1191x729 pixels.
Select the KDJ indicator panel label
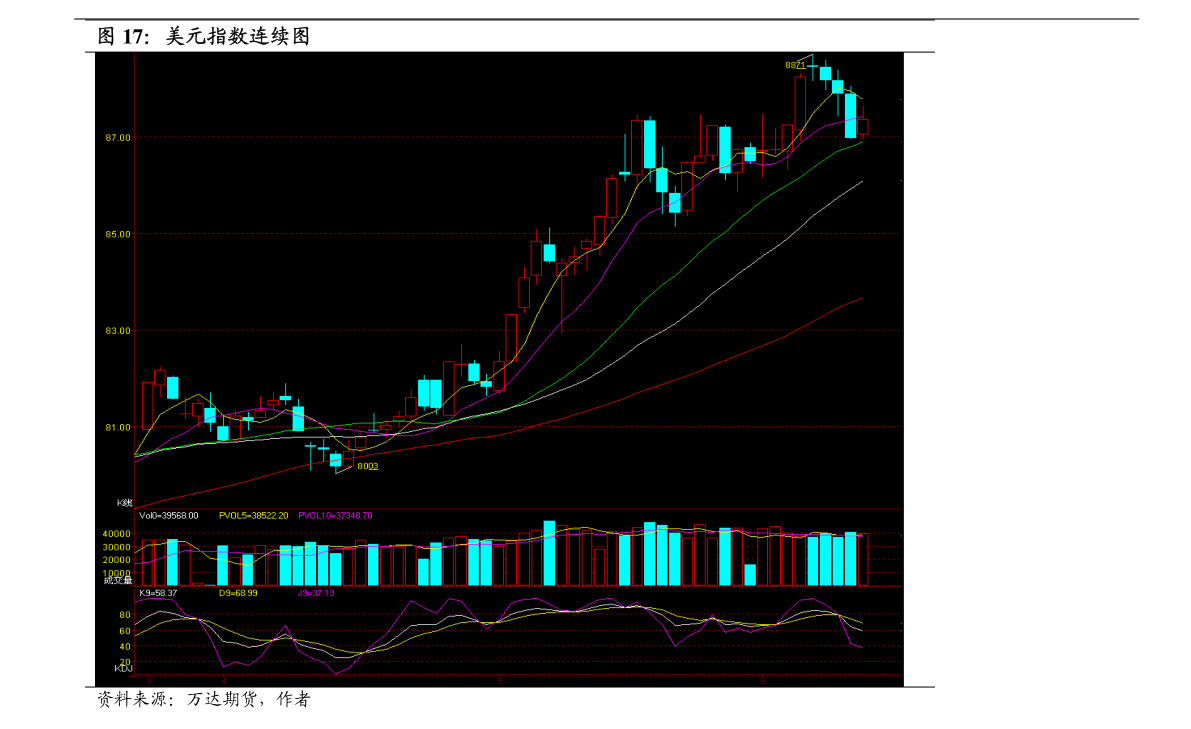(x=123, y=669)
